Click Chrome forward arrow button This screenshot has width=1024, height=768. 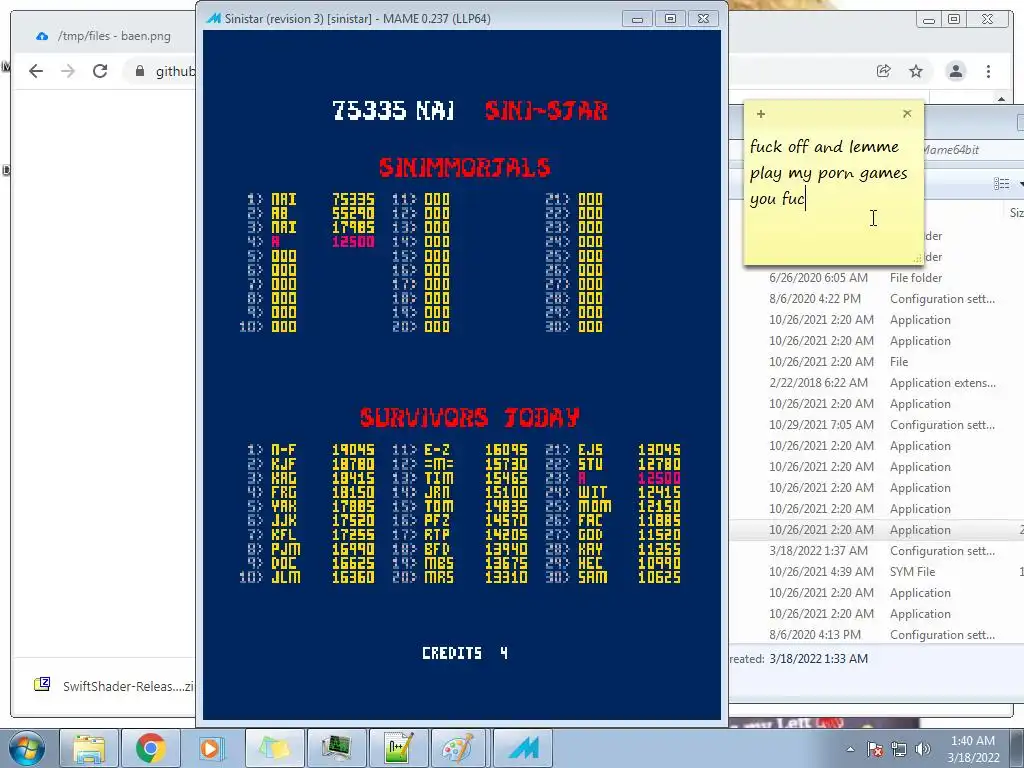tap(68, 71)
